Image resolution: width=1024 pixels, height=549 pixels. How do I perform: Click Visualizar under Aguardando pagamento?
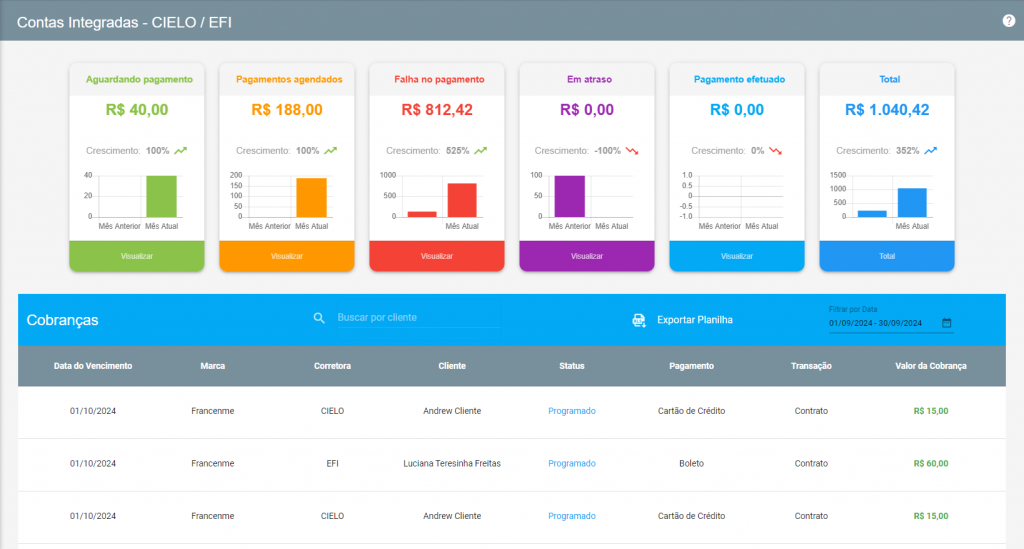click(x=136, y=256)
